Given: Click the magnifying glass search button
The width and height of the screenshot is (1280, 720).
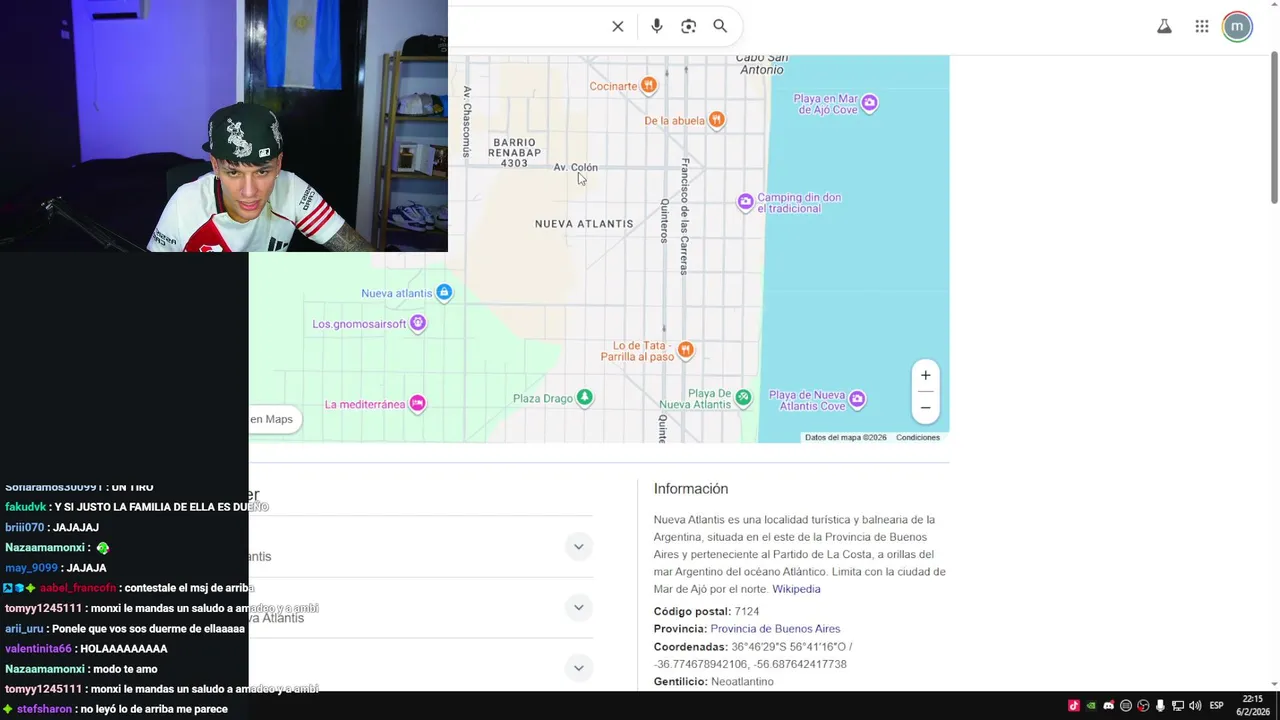Looking at the screenshot, I should pyautogui.click(x=720, y=26).
